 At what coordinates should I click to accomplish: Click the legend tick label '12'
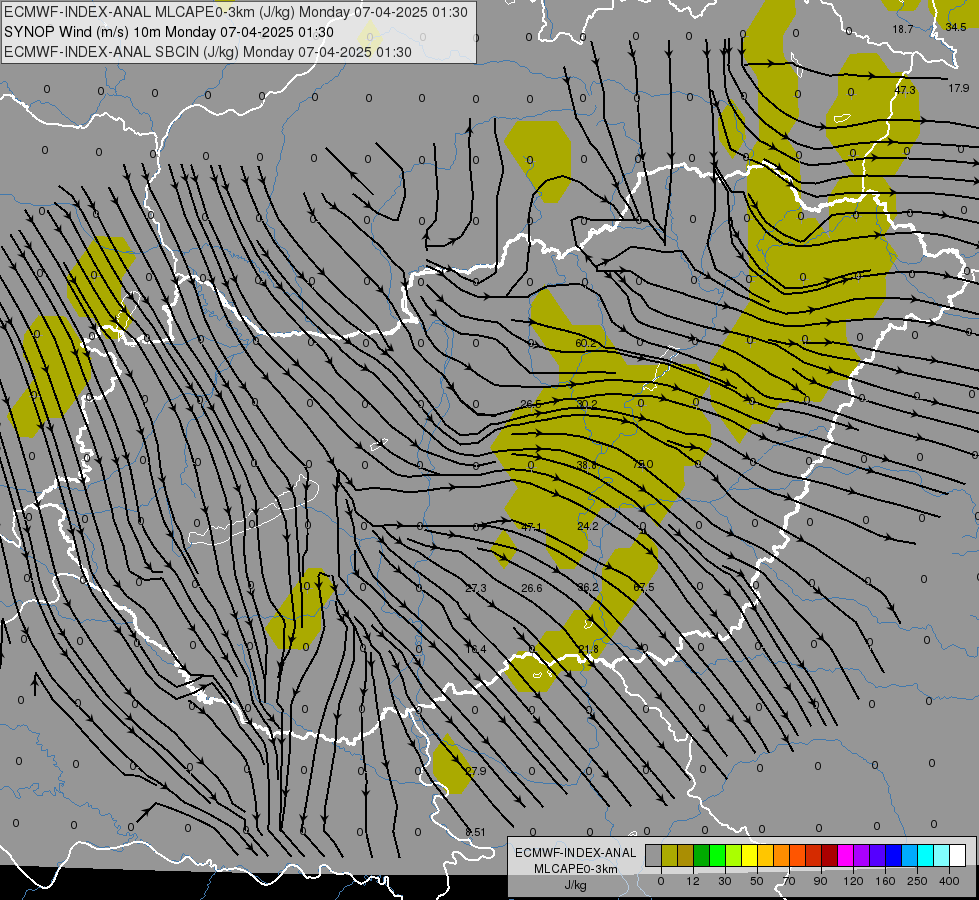[693, 881]
